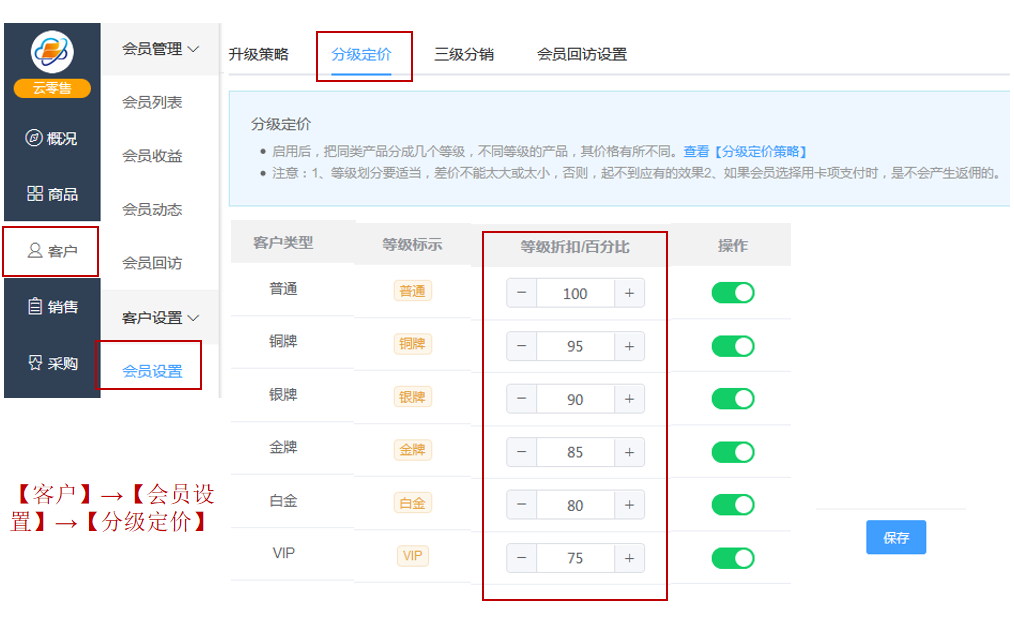Toggle the 普通 level switch

[x=733, y=293]
